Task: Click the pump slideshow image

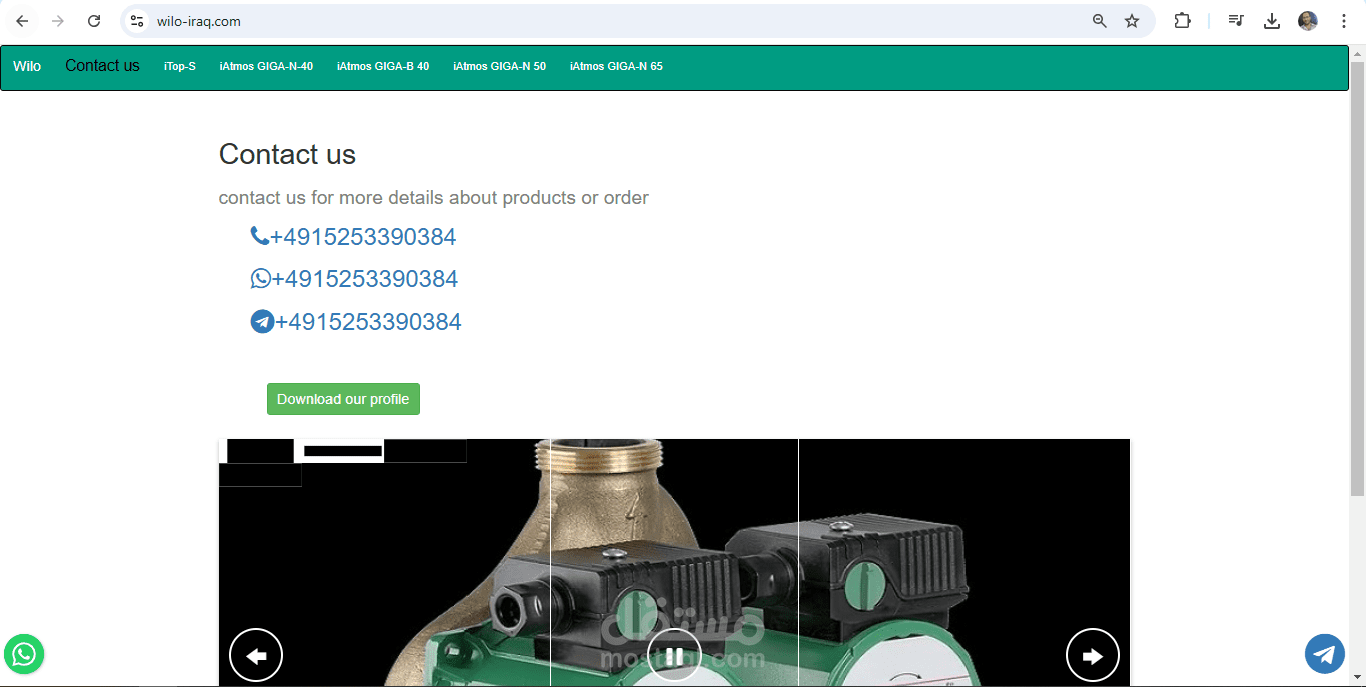Action: point(674,562)
